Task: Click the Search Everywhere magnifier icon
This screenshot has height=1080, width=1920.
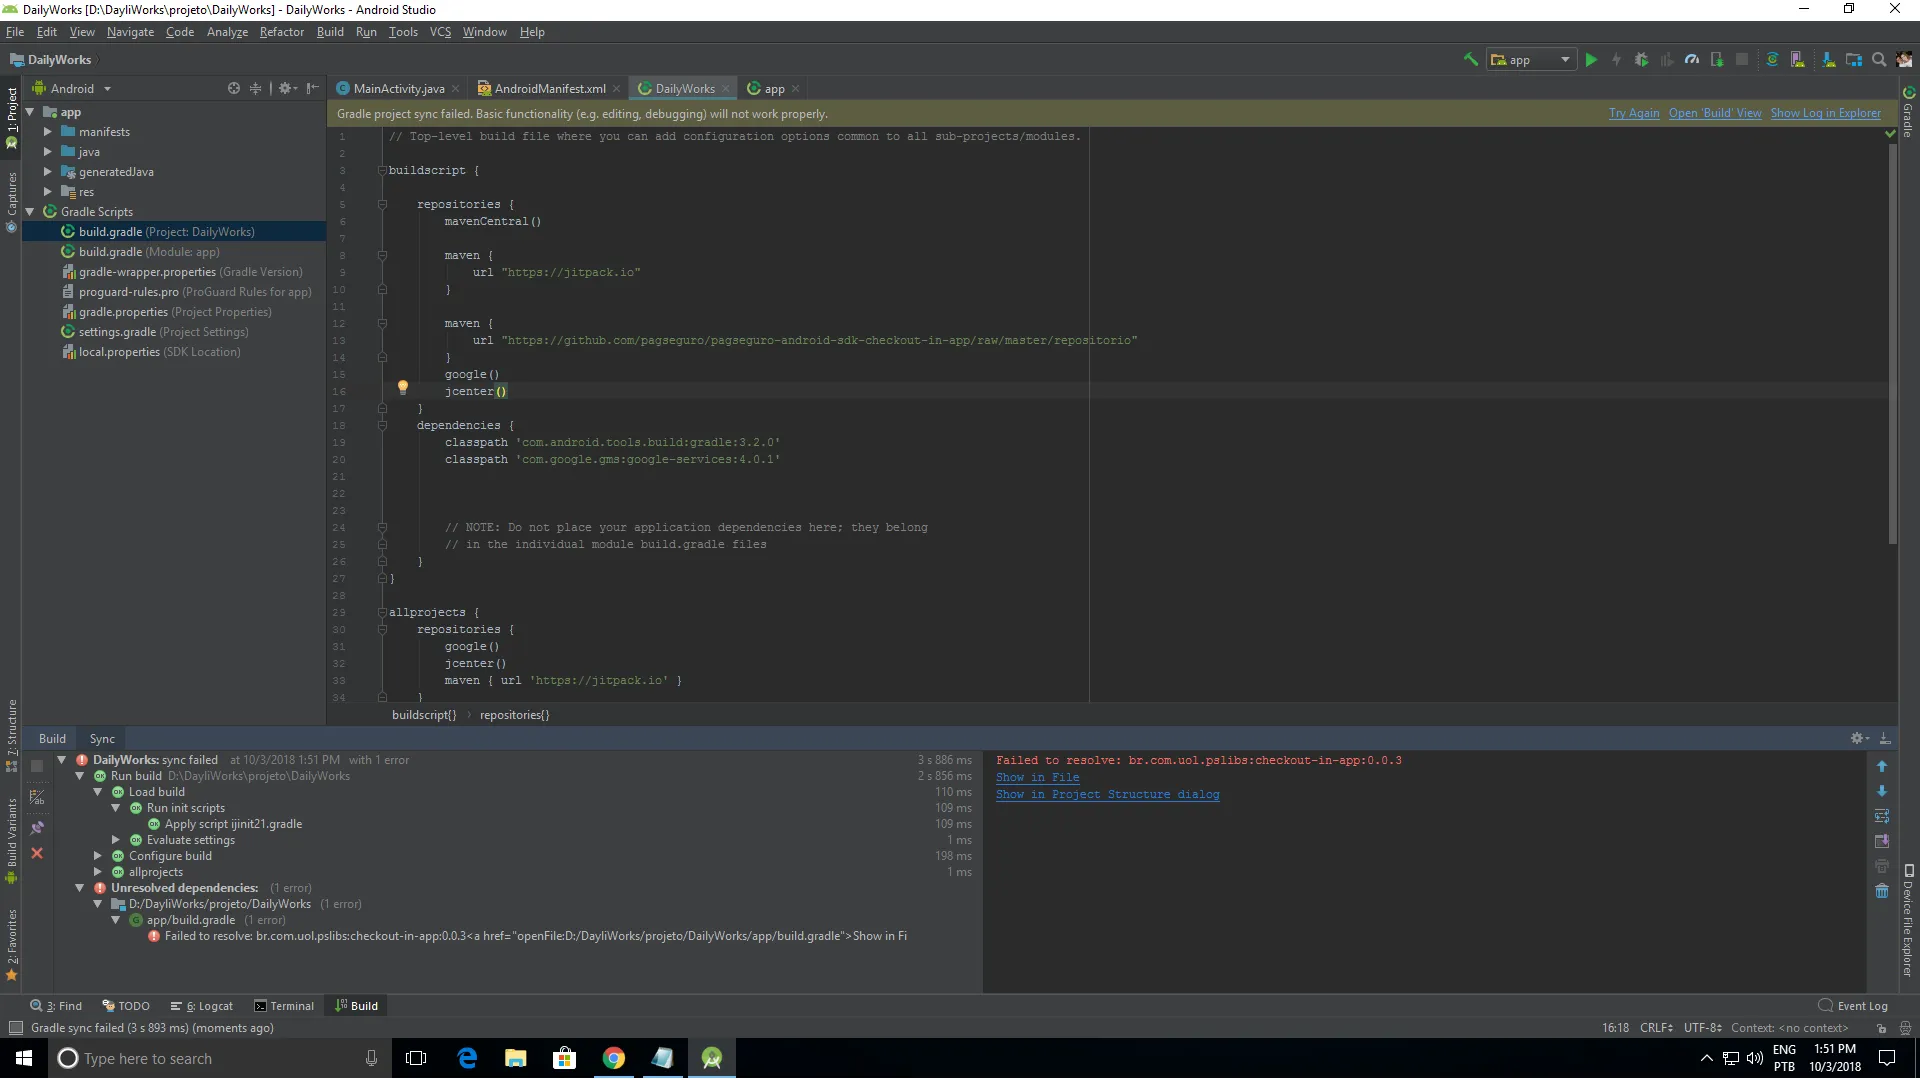Action: click(x=1879, y=60)
